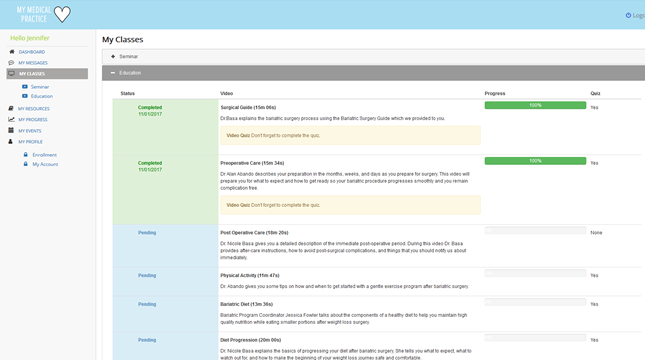Open the My Account link

pyautogui.click(x=45, y=164)
